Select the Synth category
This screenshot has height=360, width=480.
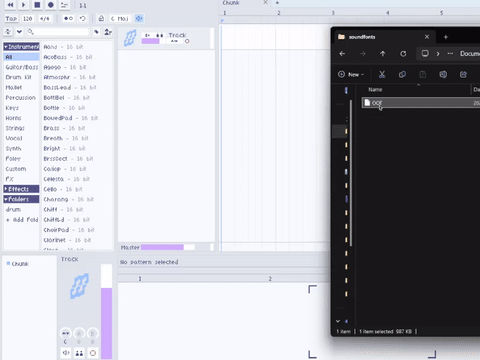point(21,149)
